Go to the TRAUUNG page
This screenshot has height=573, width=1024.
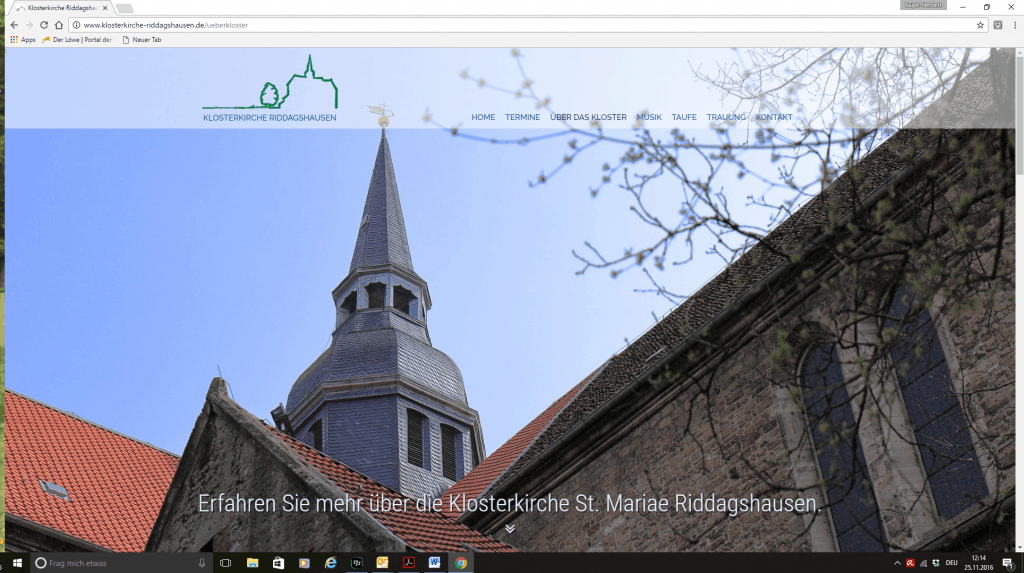pyautogui.click(x=726, y=118)
